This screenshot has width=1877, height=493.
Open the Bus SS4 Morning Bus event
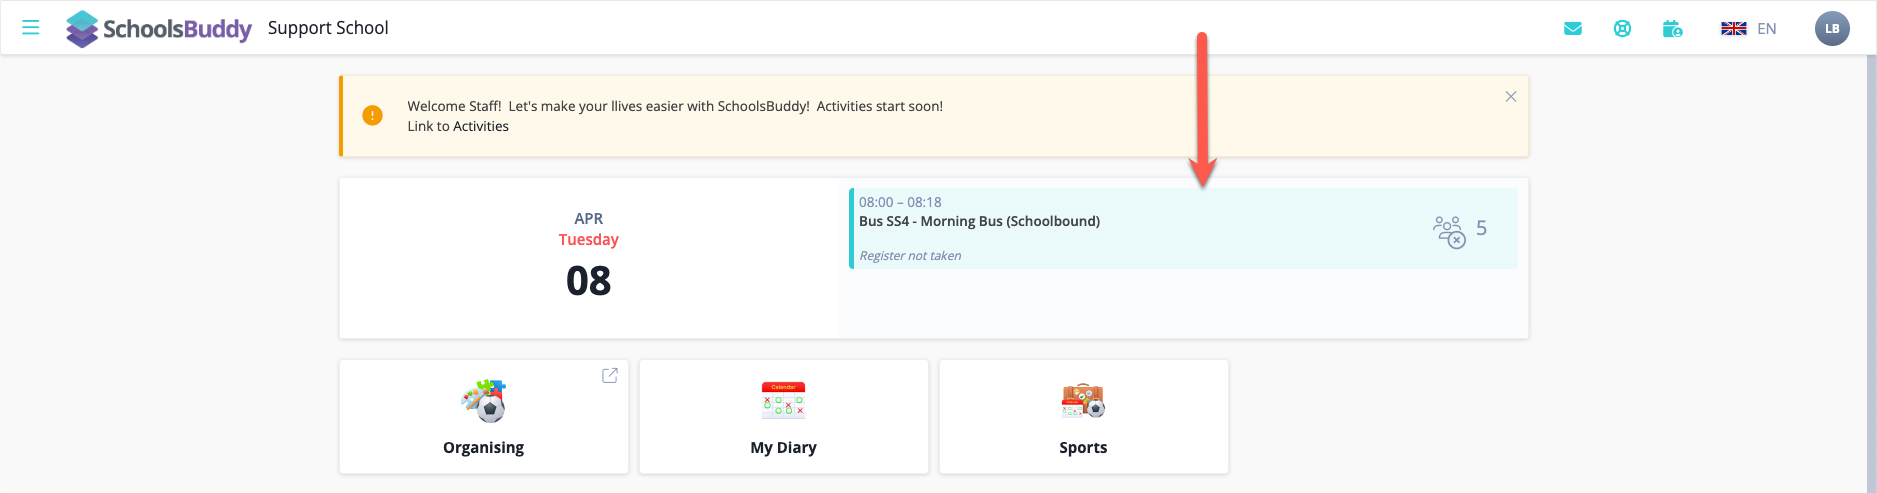click(x=979, y=222)
